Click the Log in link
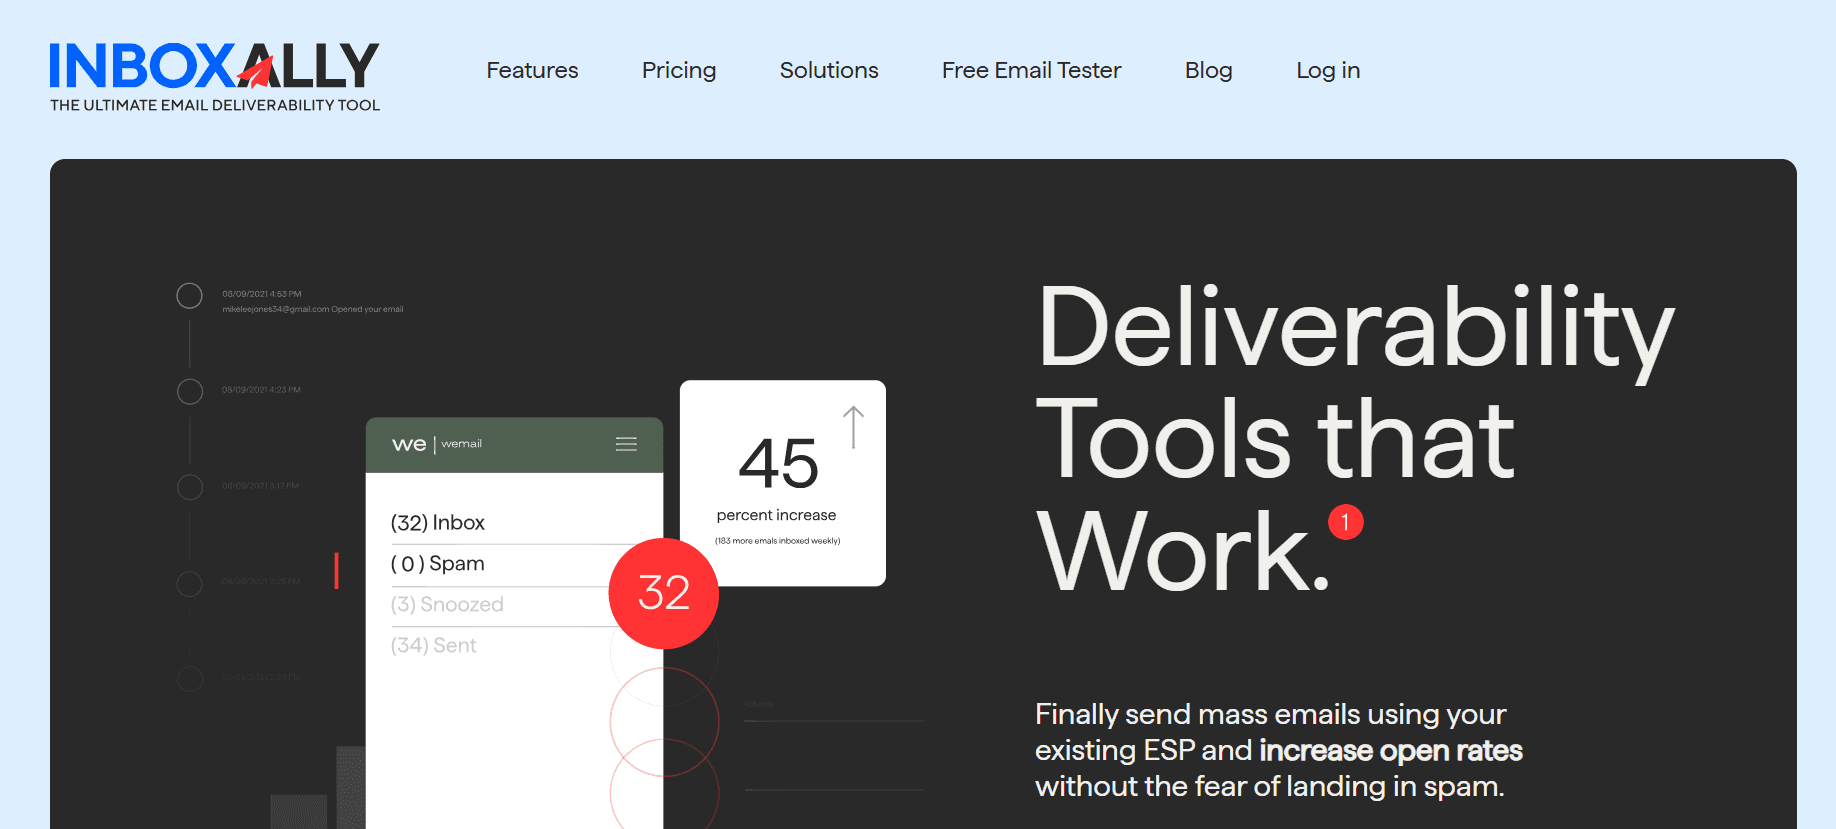1836x829 pixels. [1328, 70]
